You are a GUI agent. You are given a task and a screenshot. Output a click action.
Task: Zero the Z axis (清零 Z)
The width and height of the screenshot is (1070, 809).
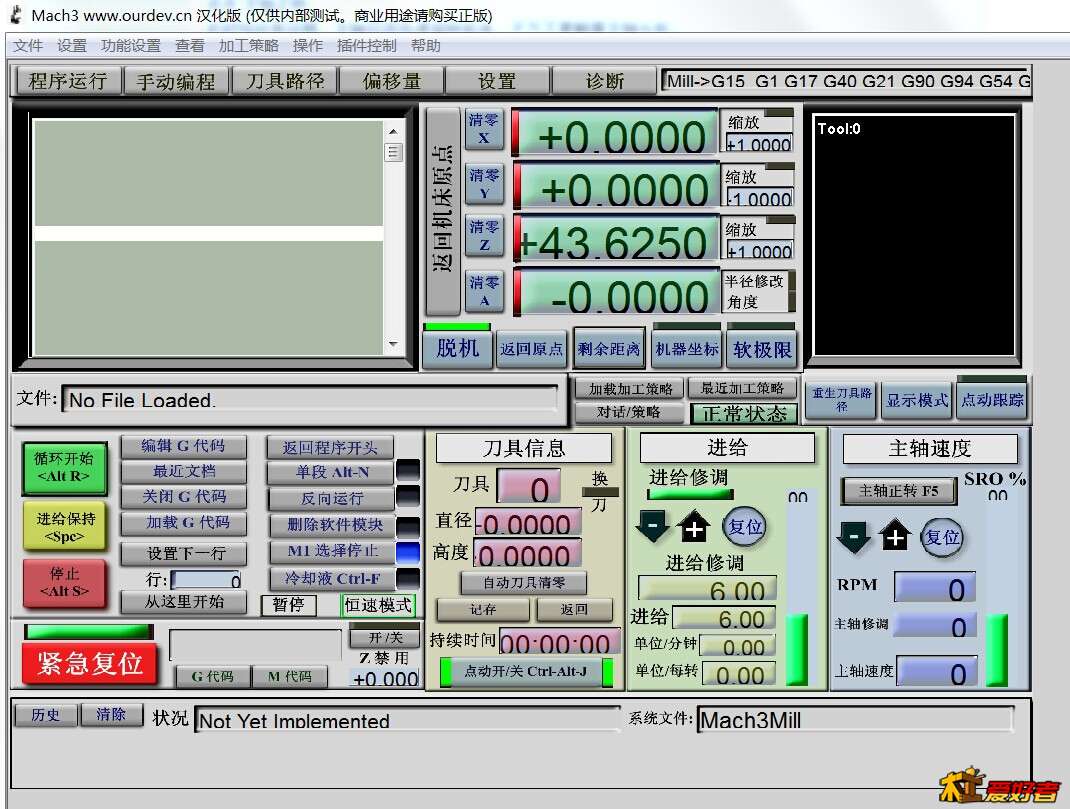point(483,235)
